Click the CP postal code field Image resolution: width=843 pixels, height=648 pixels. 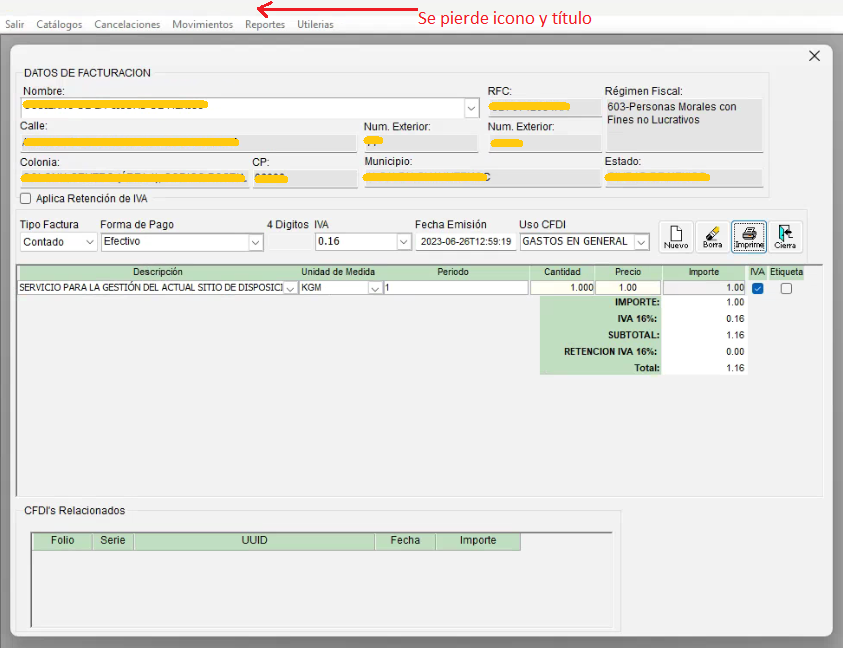coord(305,179)
